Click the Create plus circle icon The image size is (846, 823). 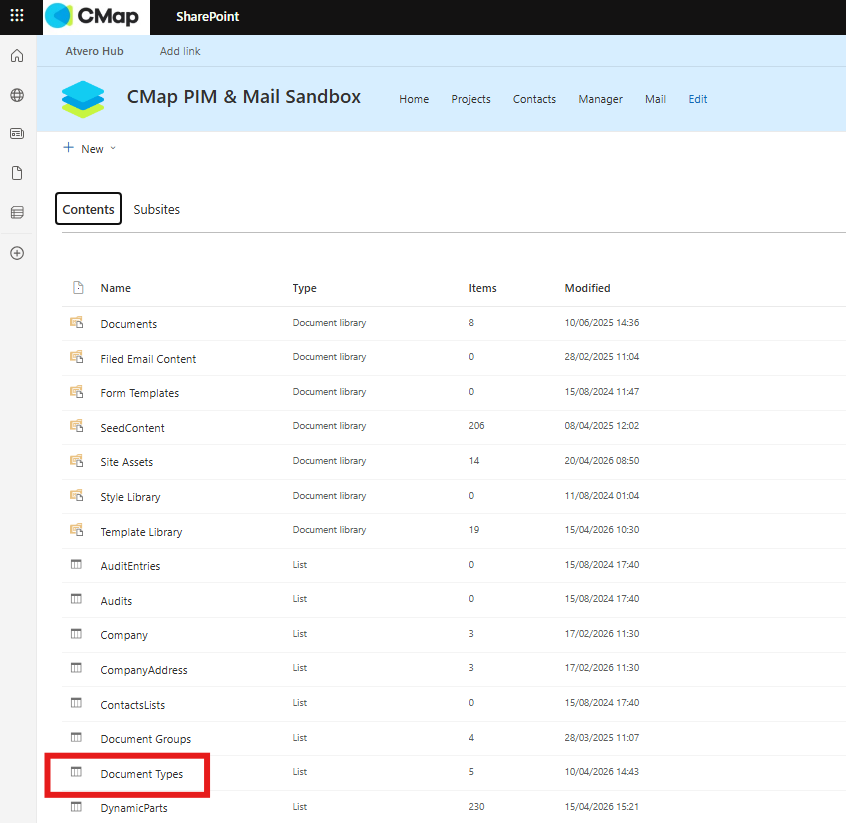[x=17, y=253]
